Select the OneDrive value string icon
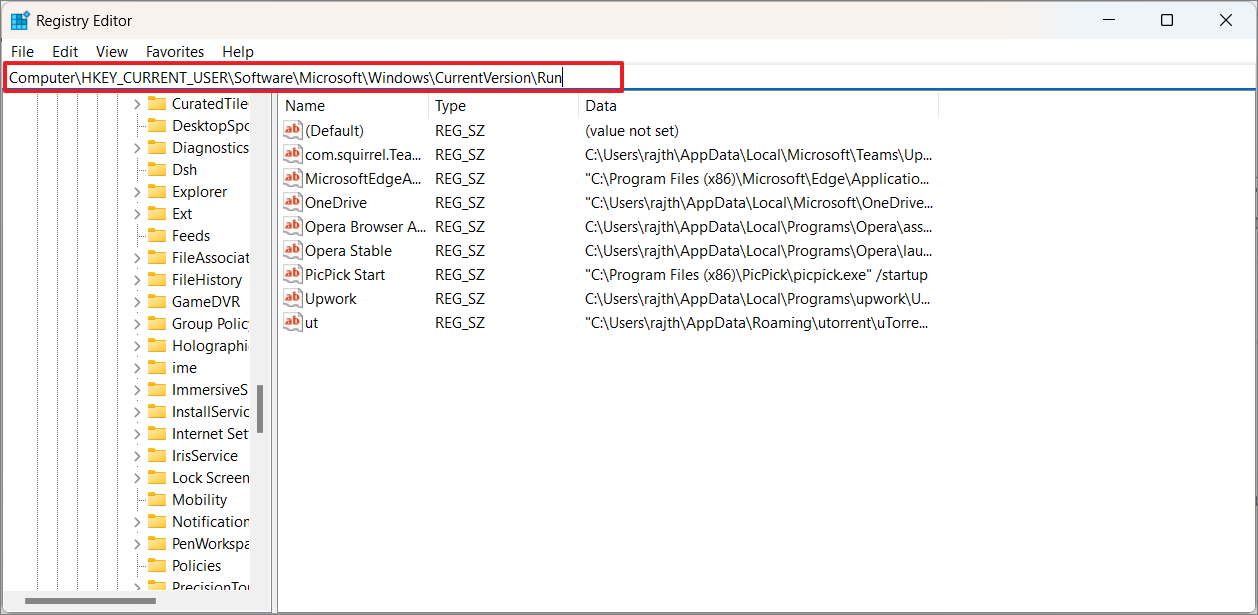The image size is (1258, 615). point(292,202)
